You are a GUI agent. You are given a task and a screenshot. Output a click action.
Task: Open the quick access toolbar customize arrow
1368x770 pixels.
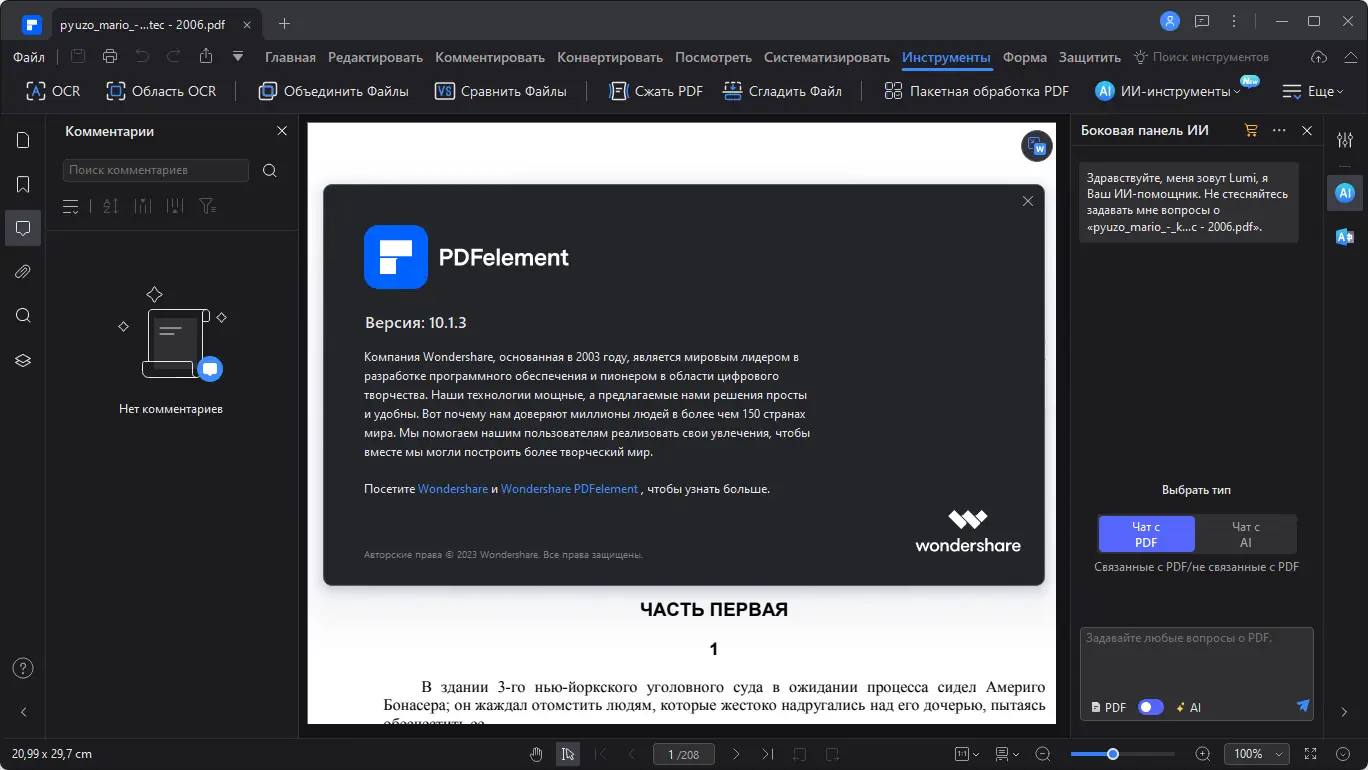(x=238, y=57)
